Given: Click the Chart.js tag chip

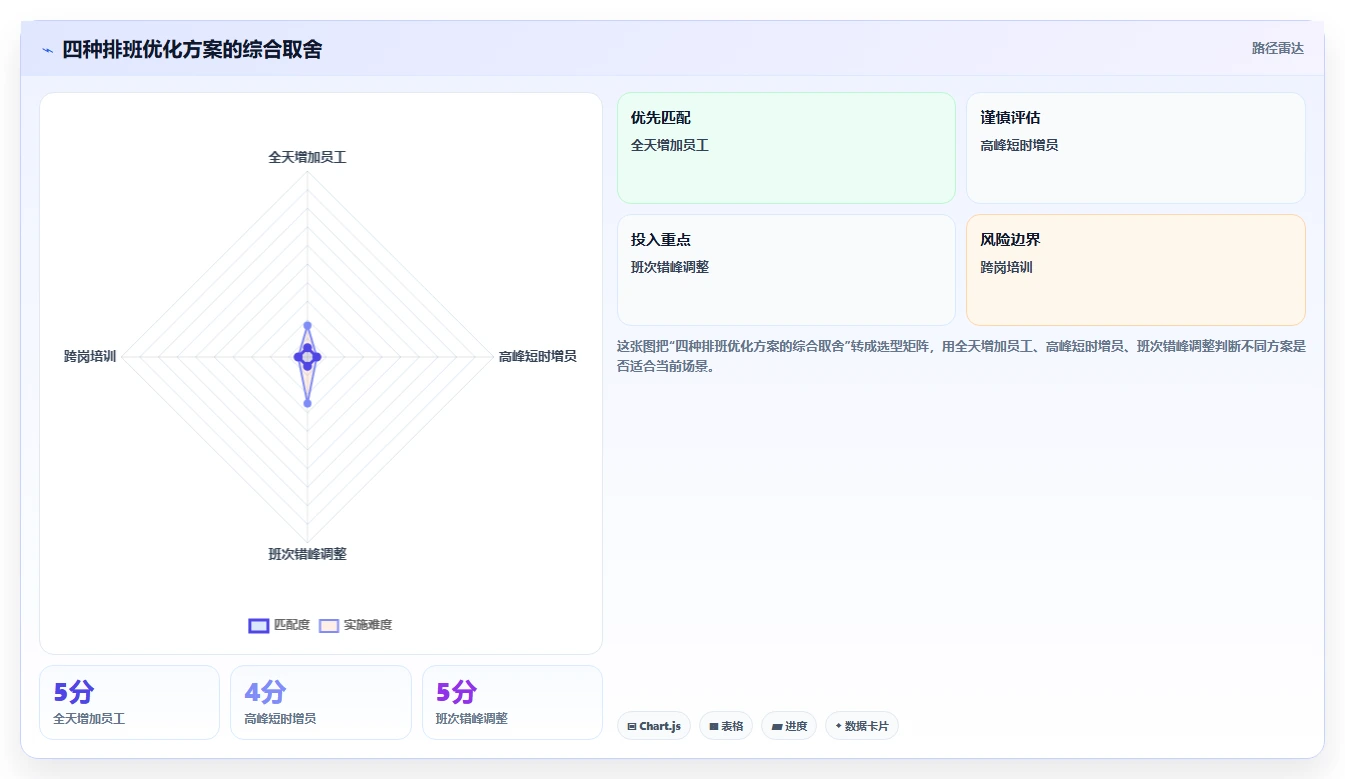Looking at the screenshot, I should pos(655,726).
